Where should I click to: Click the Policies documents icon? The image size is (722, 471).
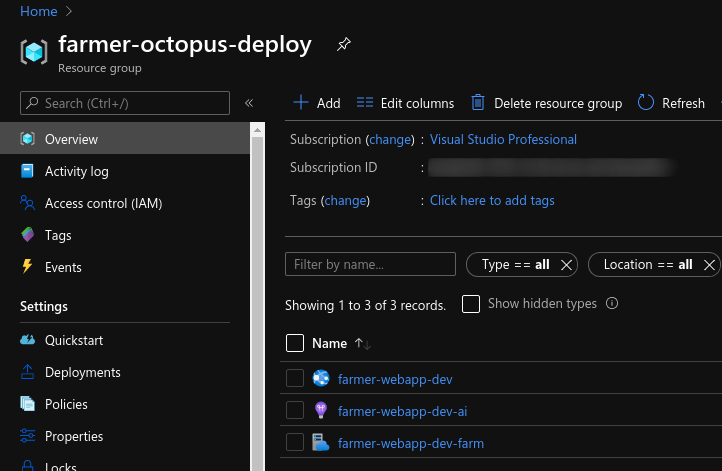click(28, 404)
